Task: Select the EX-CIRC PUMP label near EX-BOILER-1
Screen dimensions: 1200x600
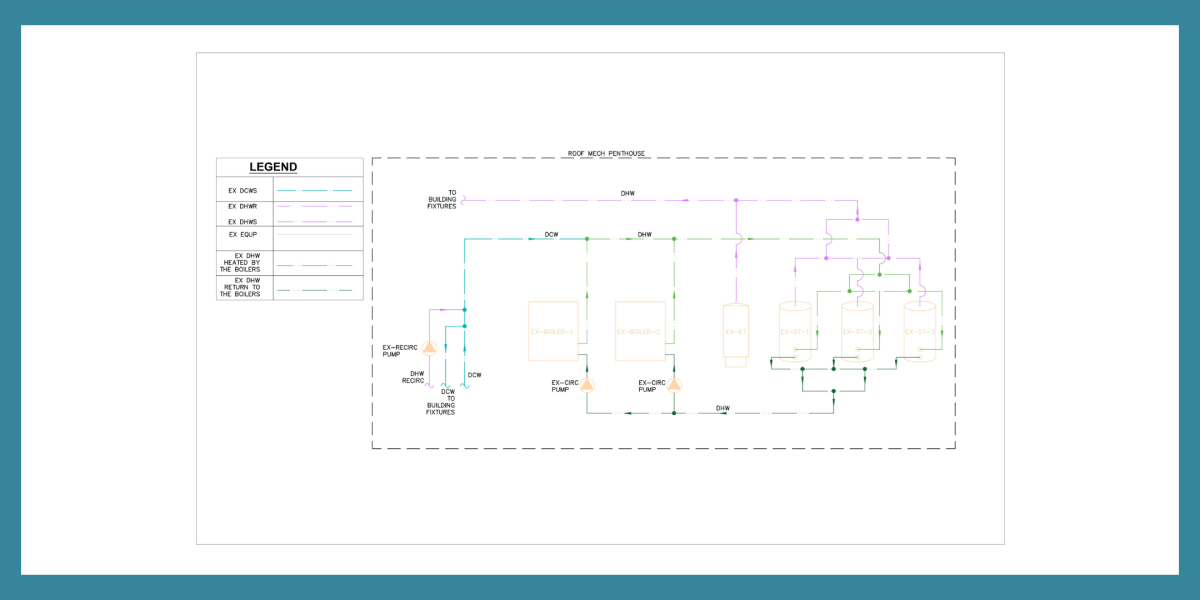Action: 565,385
